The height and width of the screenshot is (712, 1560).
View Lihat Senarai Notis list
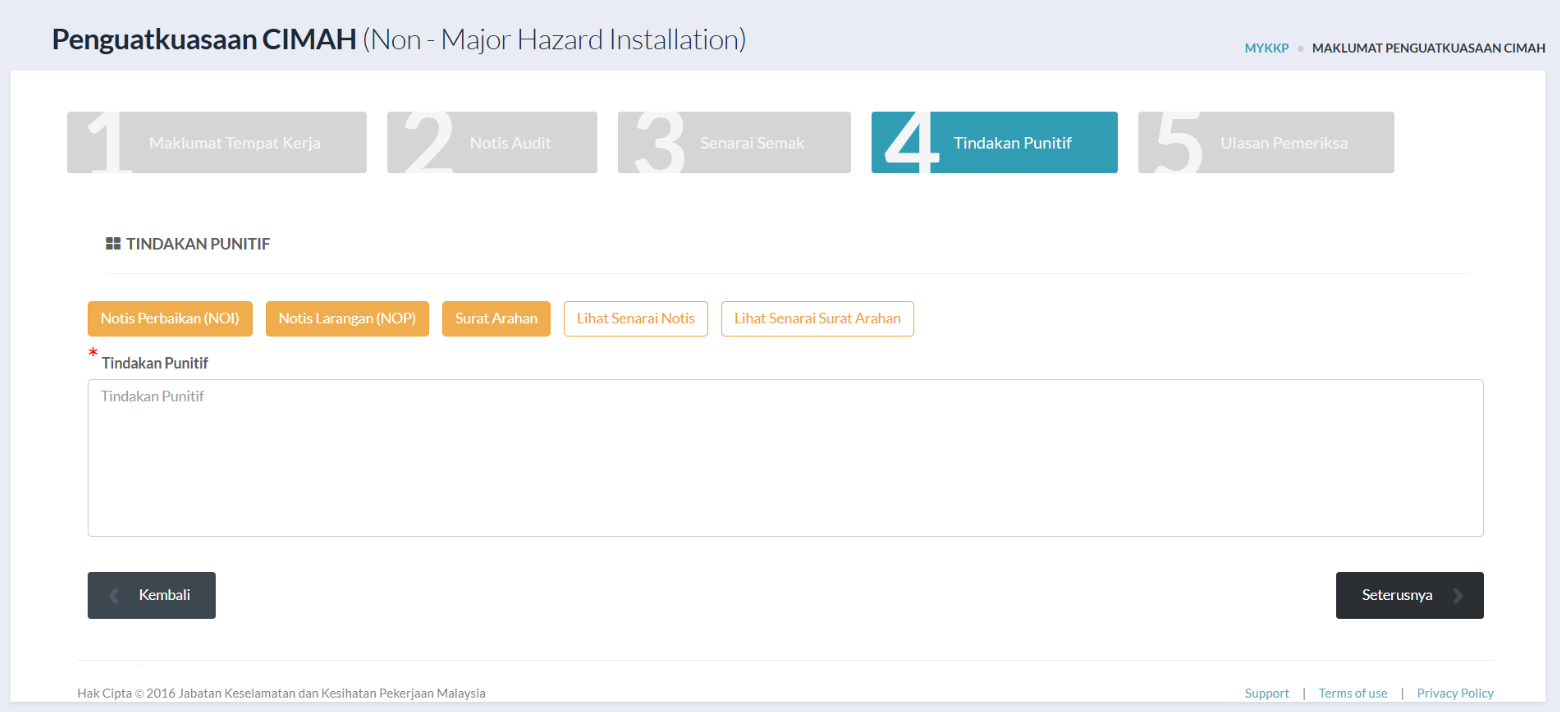click(636, 319)
